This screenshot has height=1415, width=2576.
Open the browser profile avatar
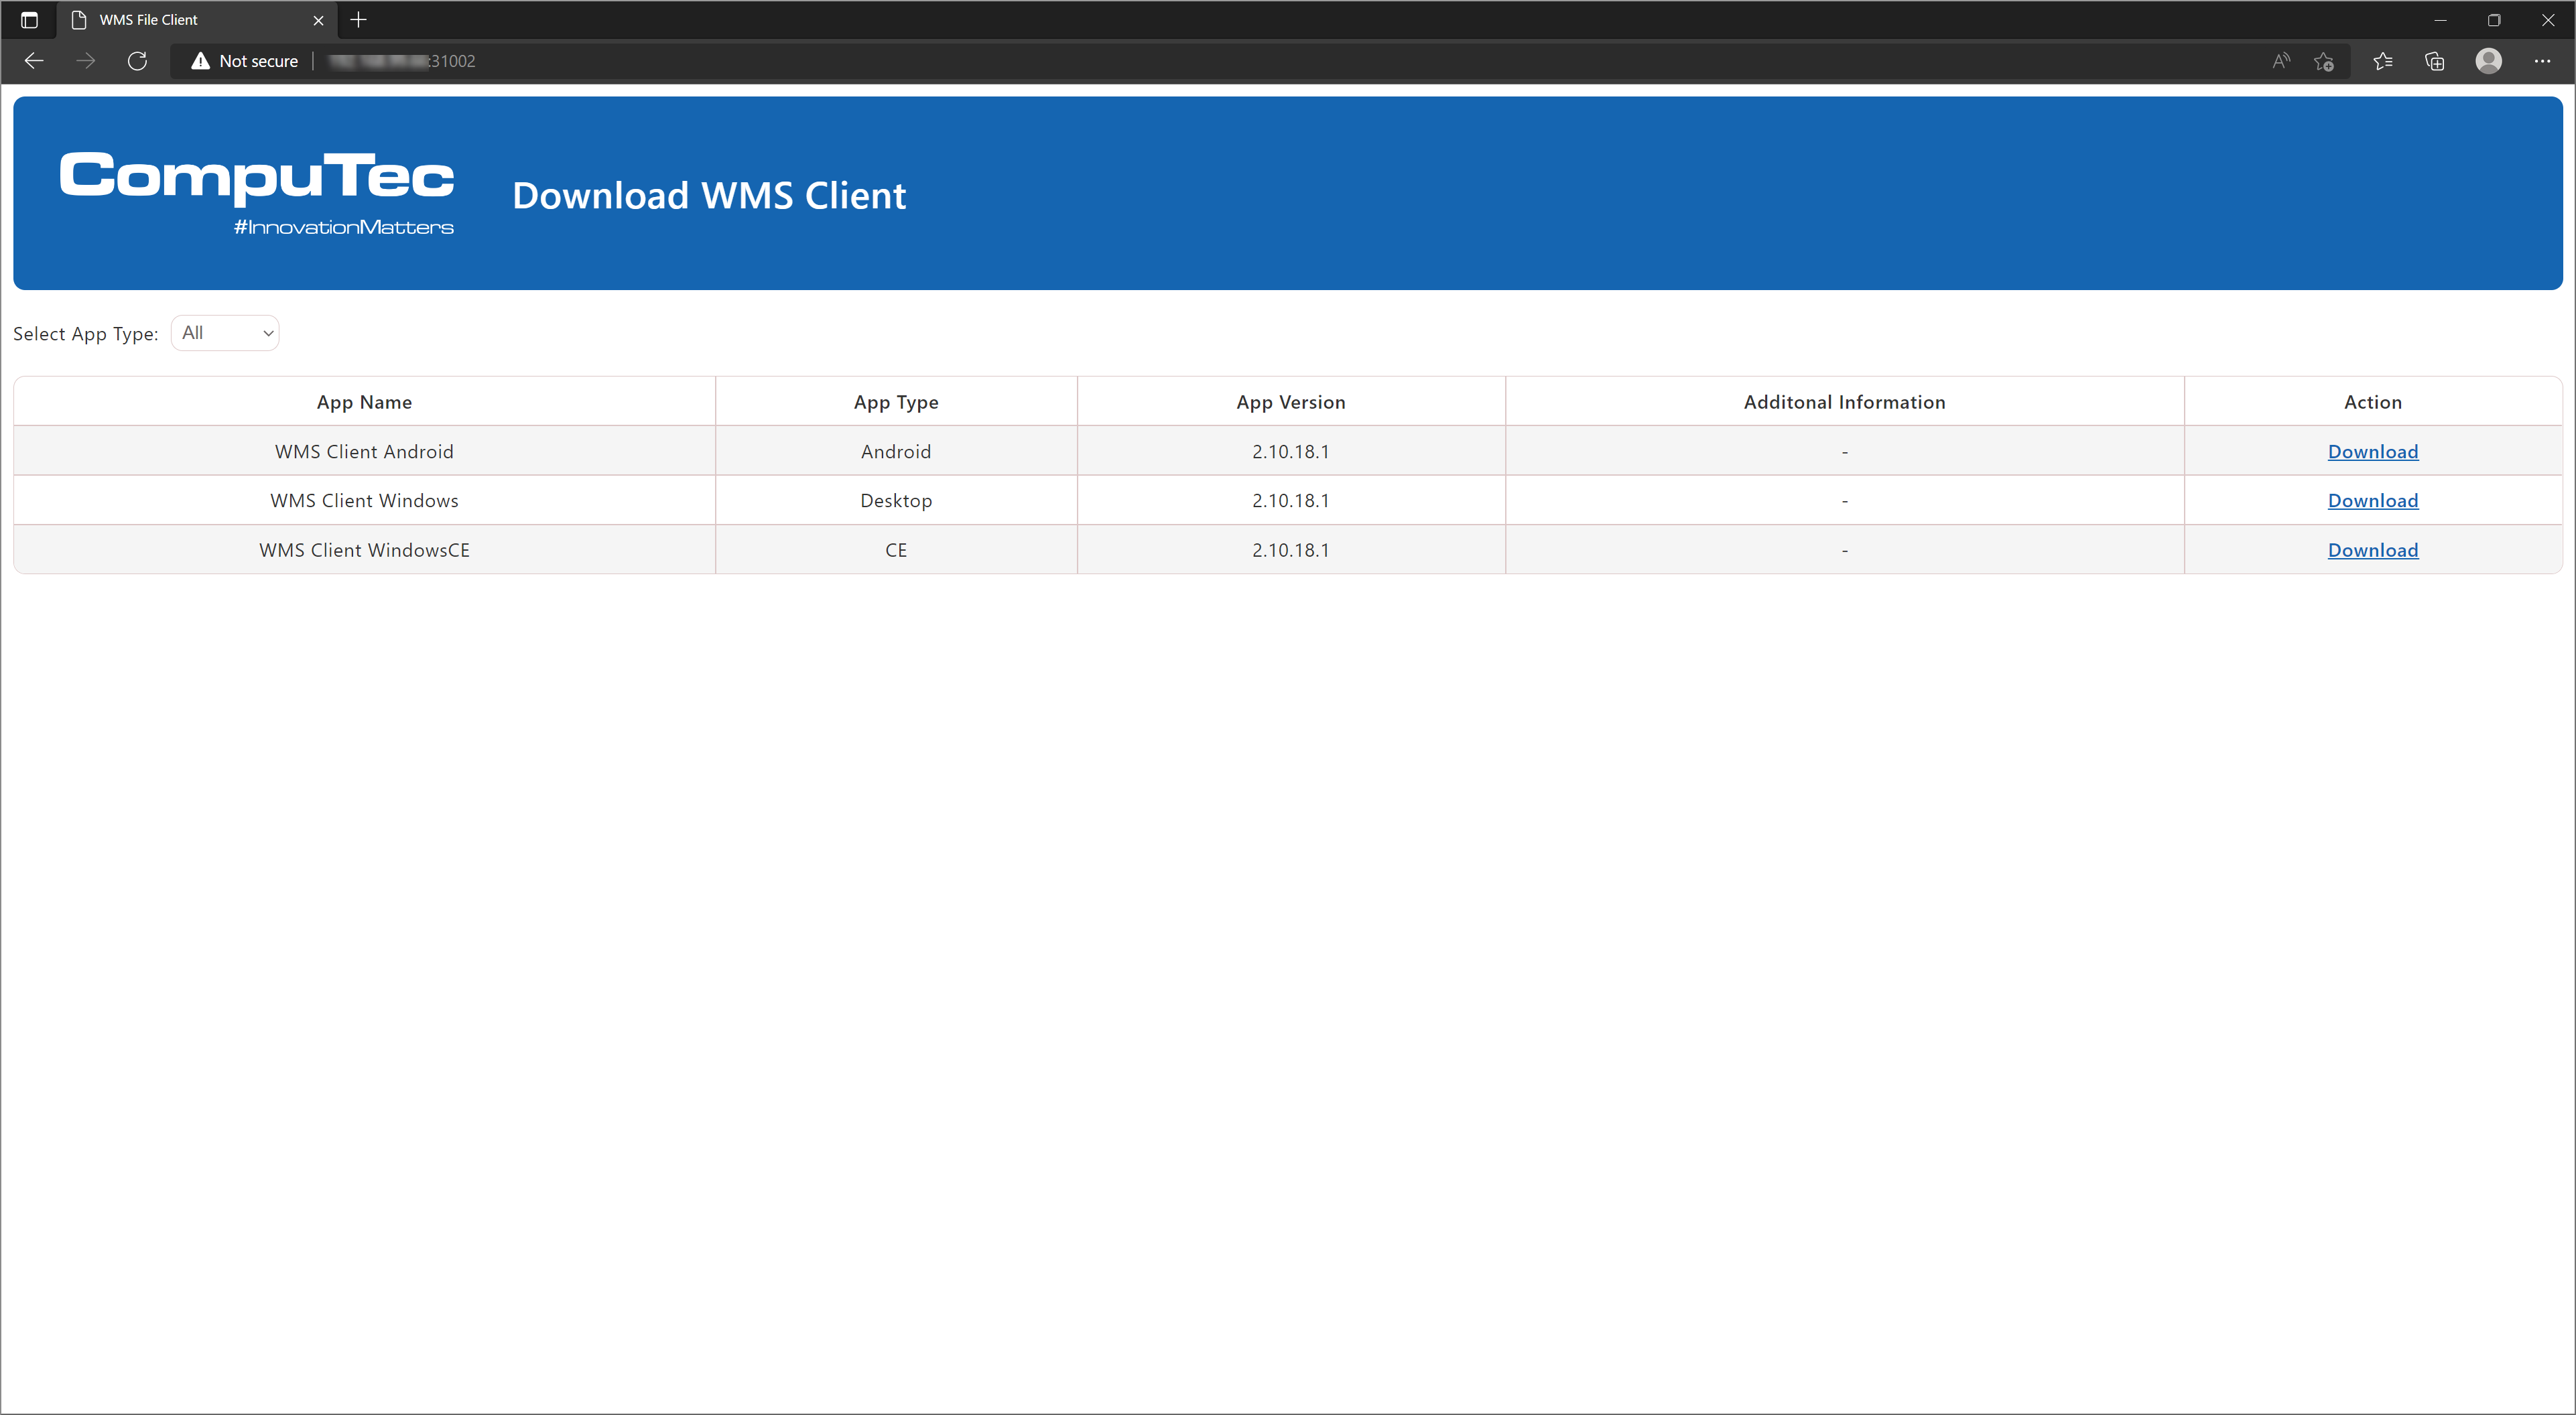pos(2489,61)
